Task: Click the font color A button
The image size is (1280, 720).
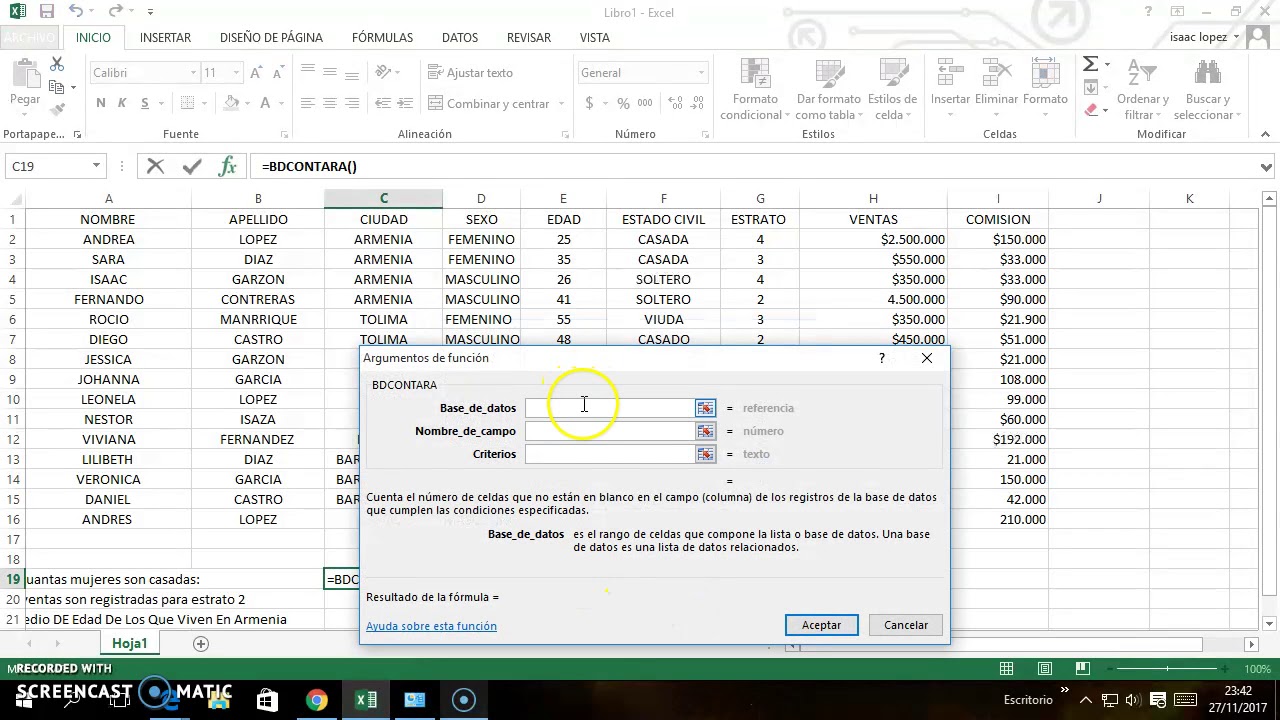Action: tap(265, 103)
